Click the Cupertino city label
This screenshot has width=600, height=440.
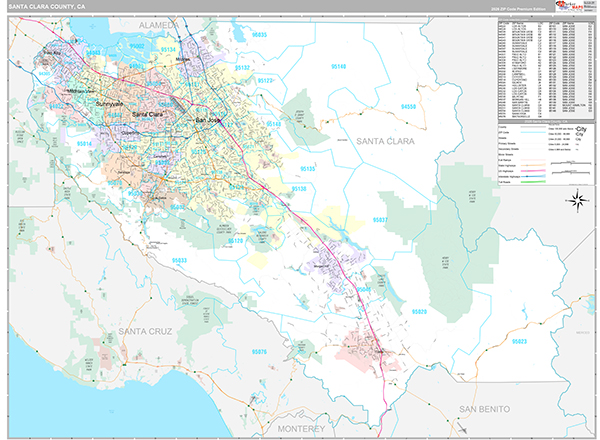click(x=130, y=133)
